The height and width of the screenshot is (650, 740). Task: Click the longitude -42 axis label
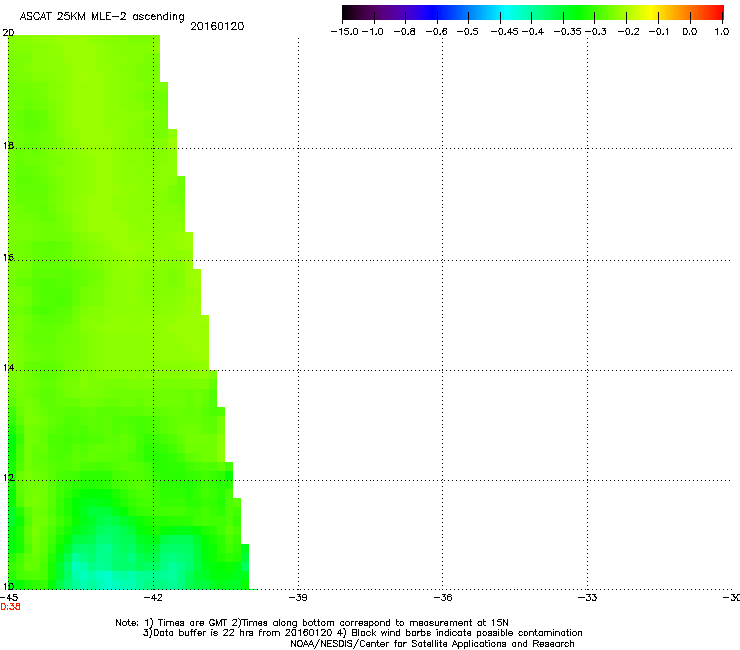(153, 598)
